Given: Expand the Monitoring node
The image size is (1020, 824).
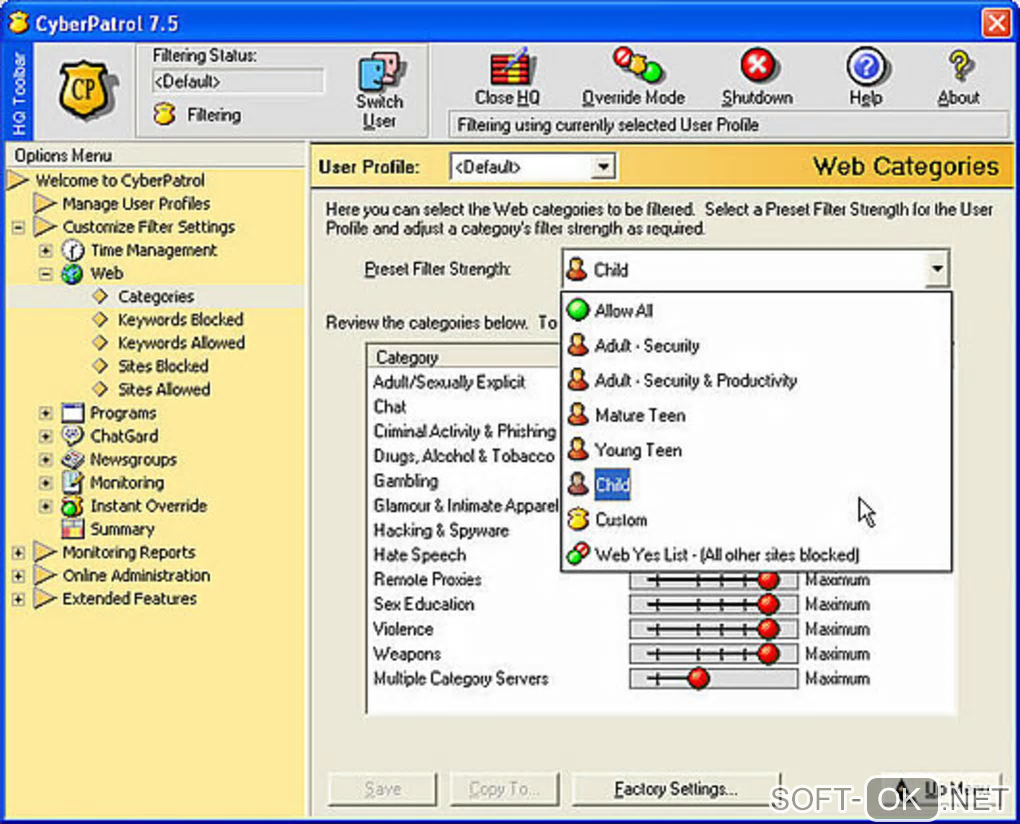Looking at the screenshot, I should (46, 483).
